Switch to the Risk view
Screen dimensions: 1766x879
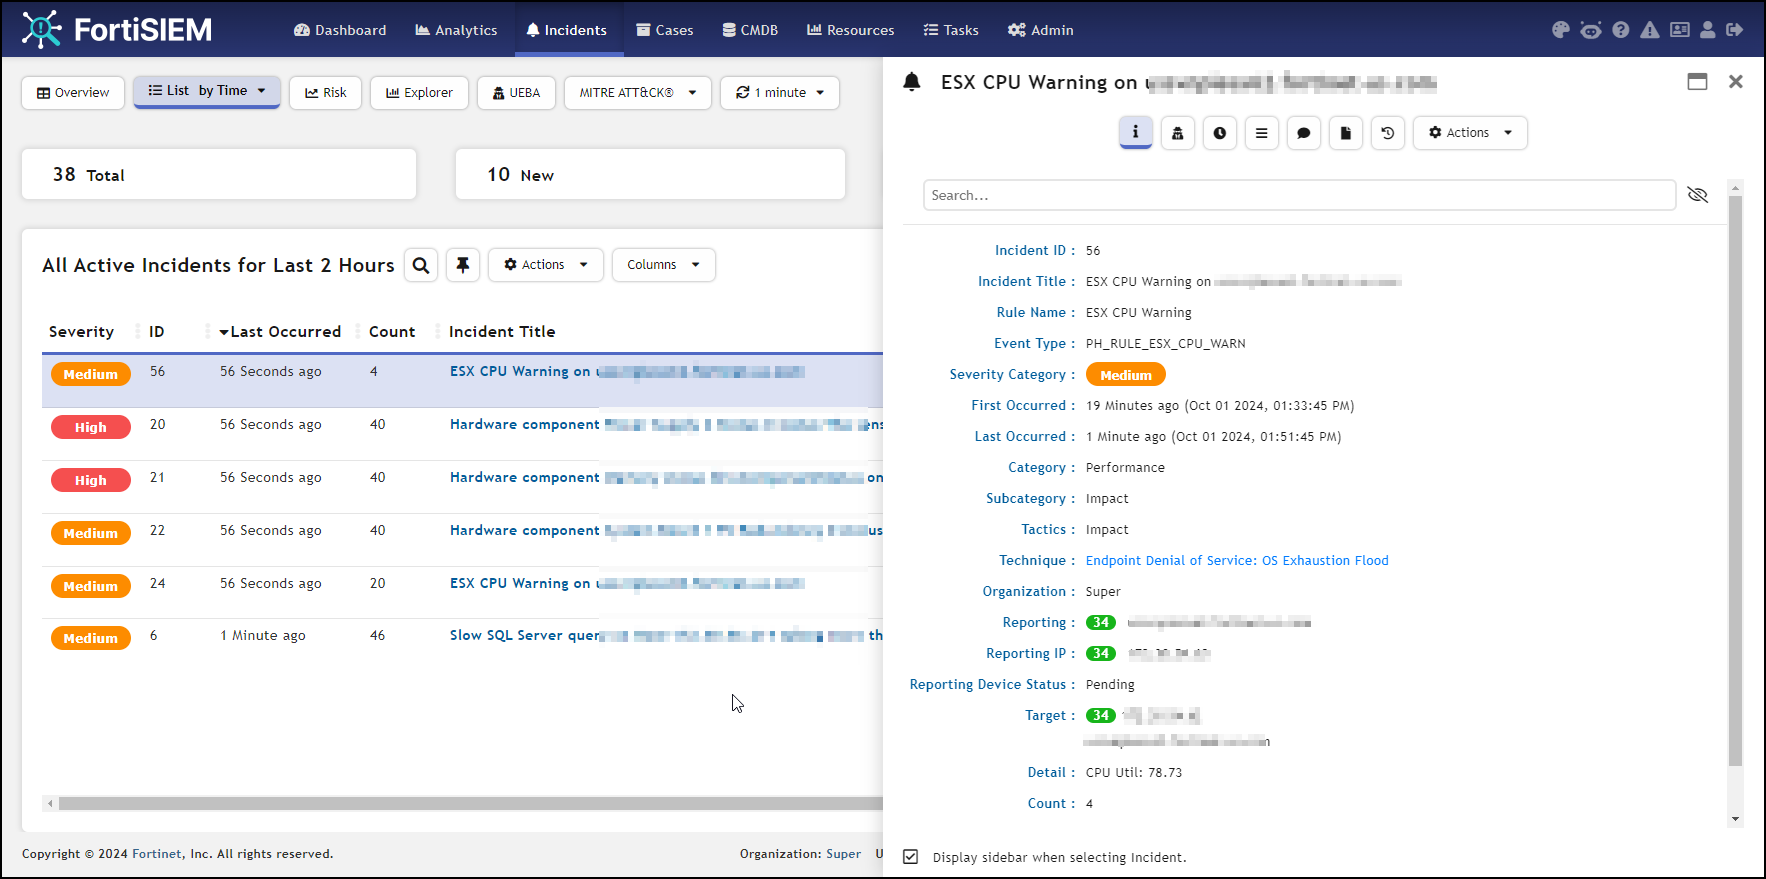point(326,93)
